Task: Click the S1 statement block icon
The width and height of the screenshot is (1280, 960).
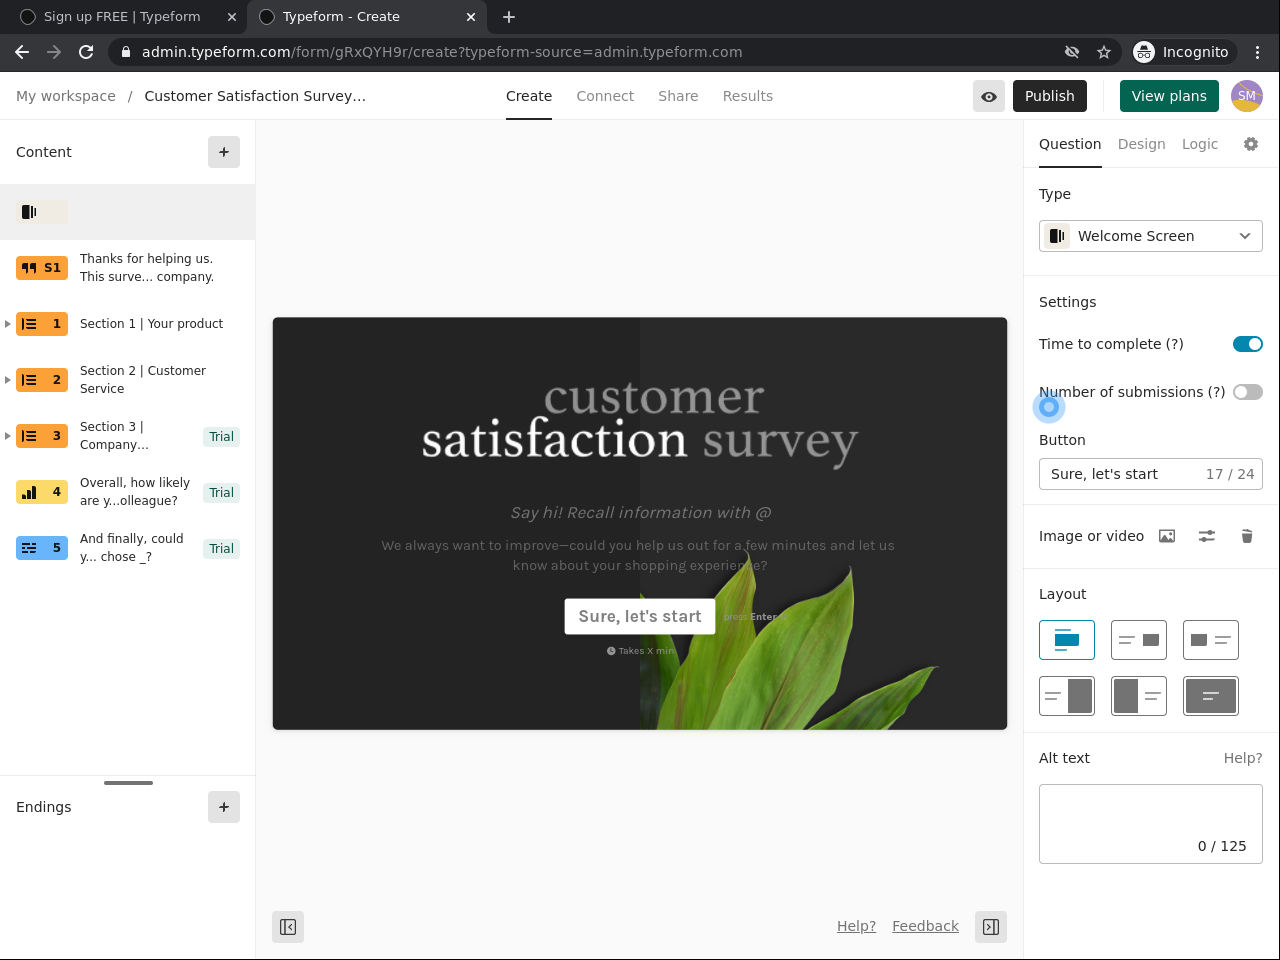Action: 42,268
